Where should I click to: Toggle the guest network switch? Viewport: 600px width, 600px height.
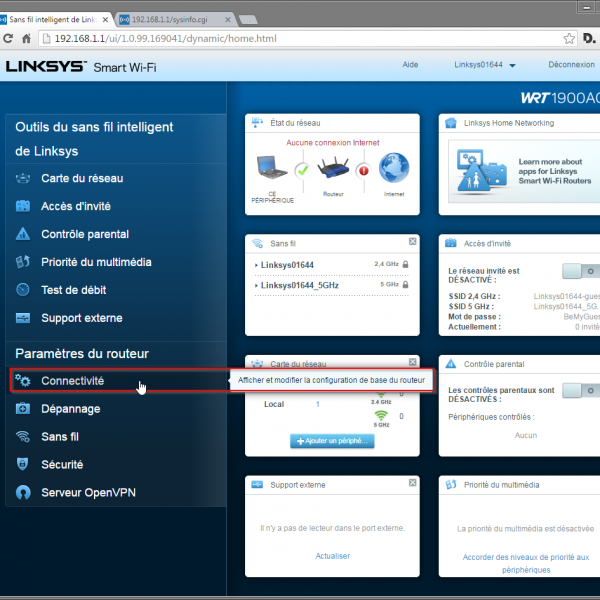click(579, 271)
